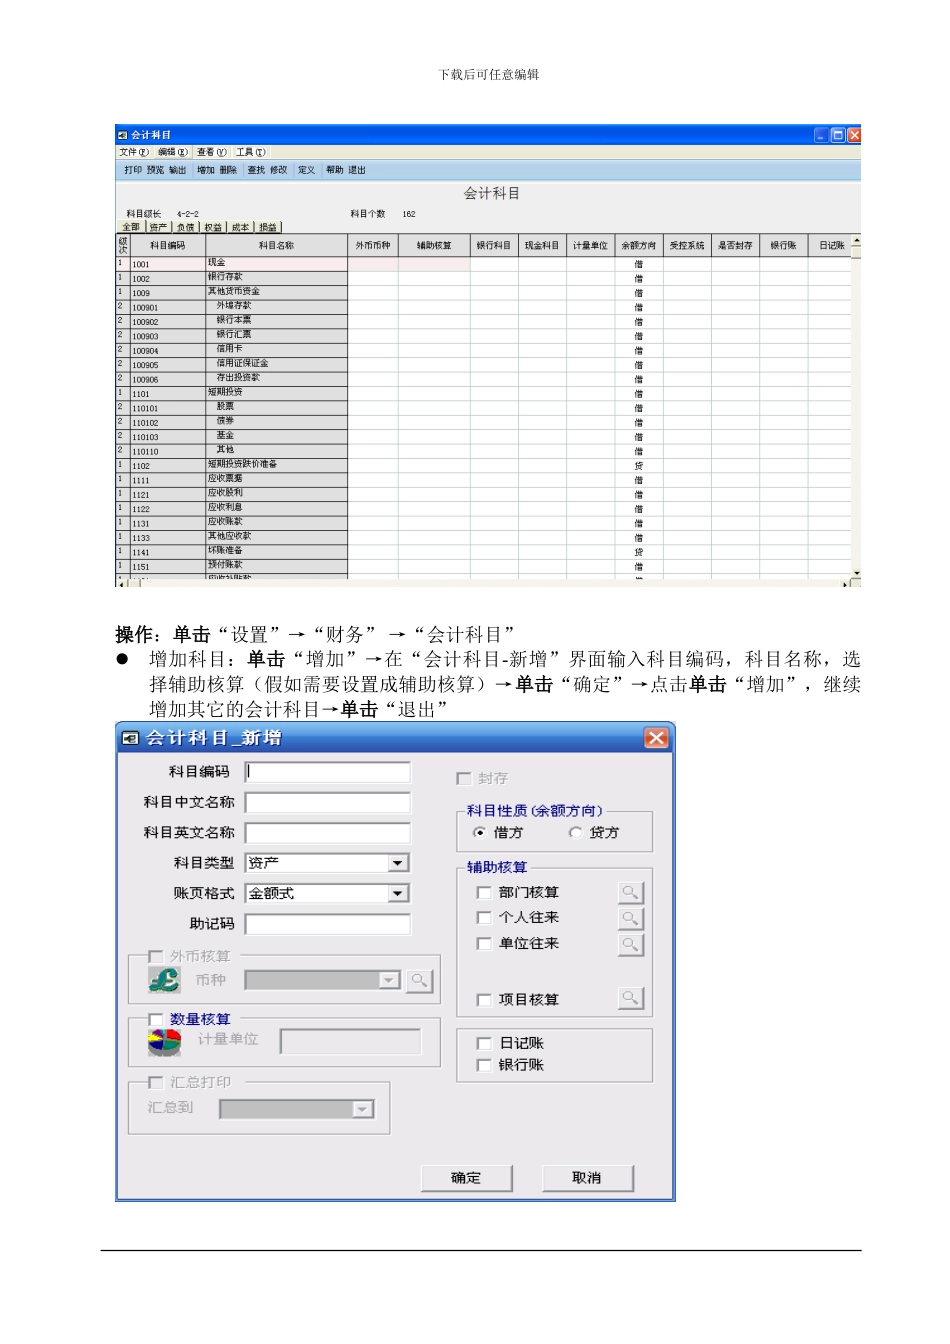Tick the 封存 checkbox
950x1344 pixels.
(464, 778)
